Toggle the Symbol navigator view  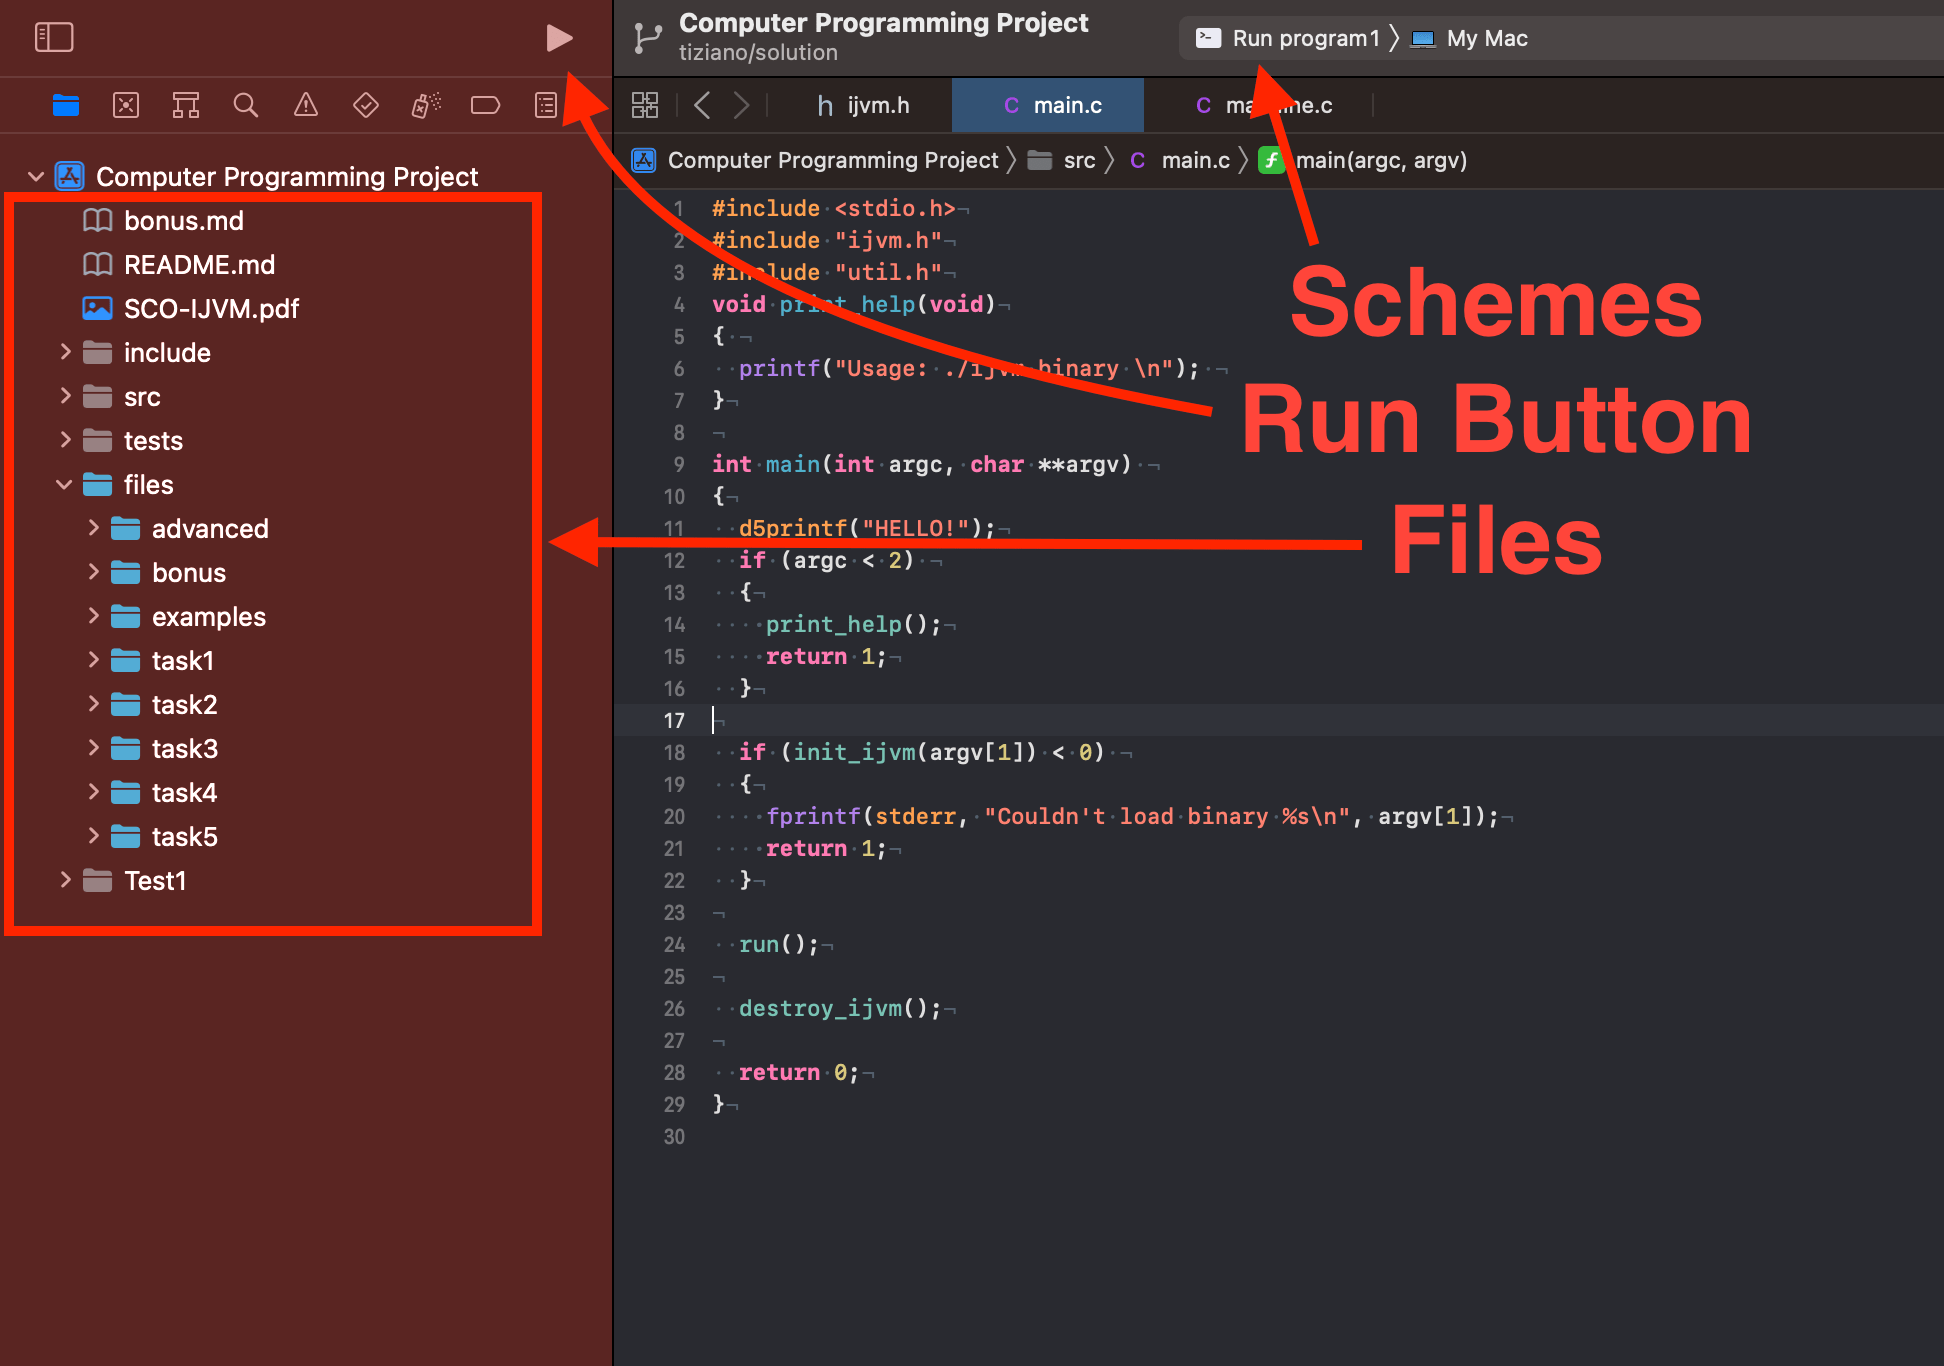186,104
